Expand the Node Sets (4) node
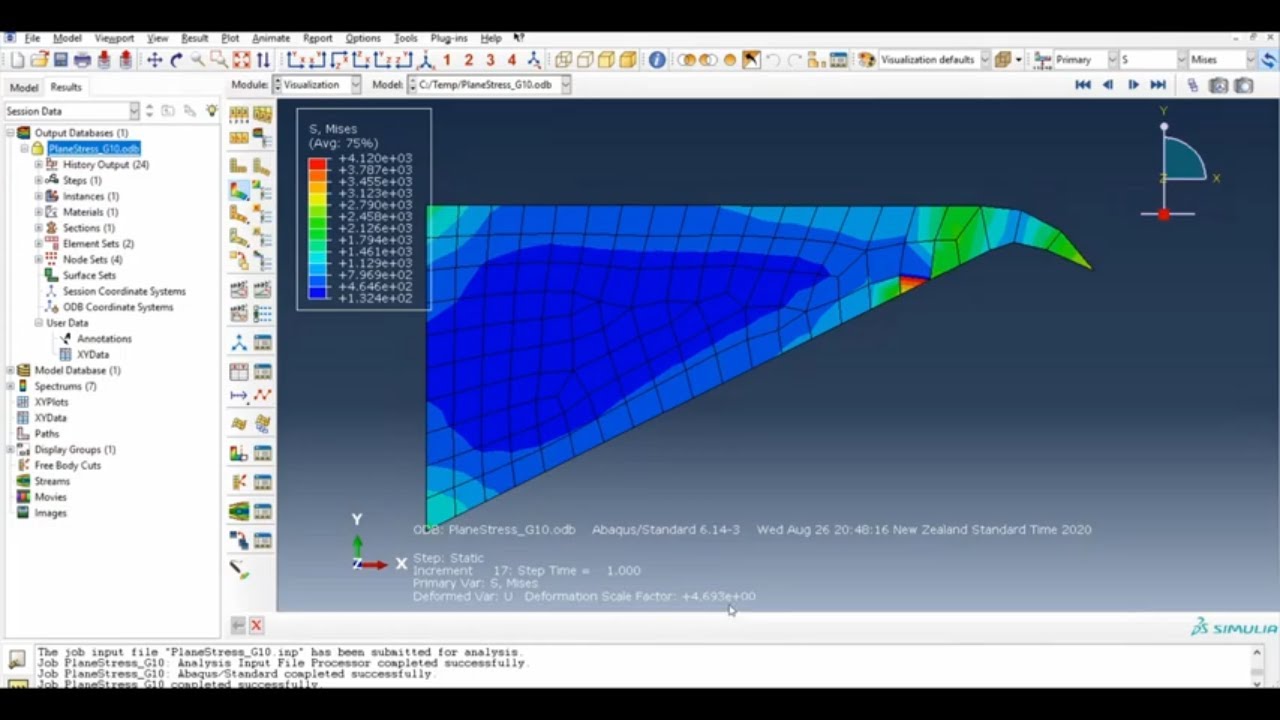The image size is (1280, 720). (39, 259)
